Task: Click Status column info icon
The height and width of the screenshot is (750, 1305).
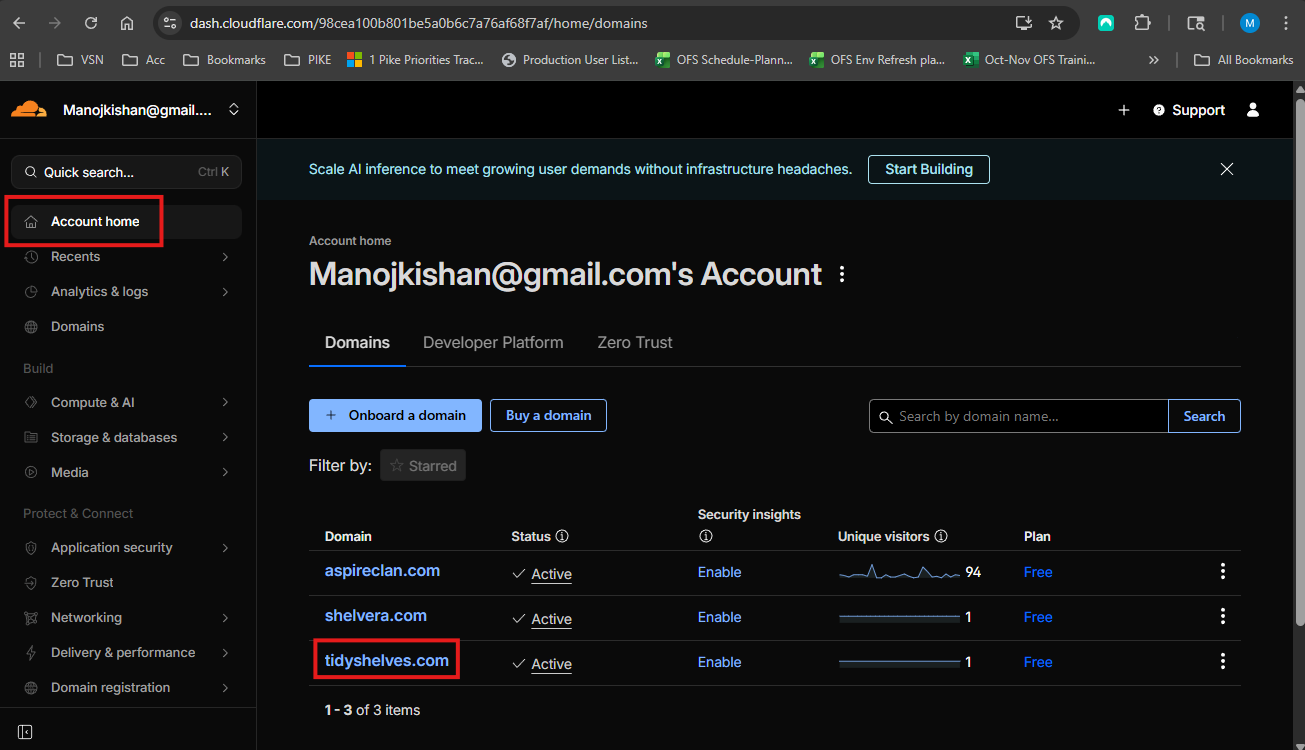Action: coord(562,537)
